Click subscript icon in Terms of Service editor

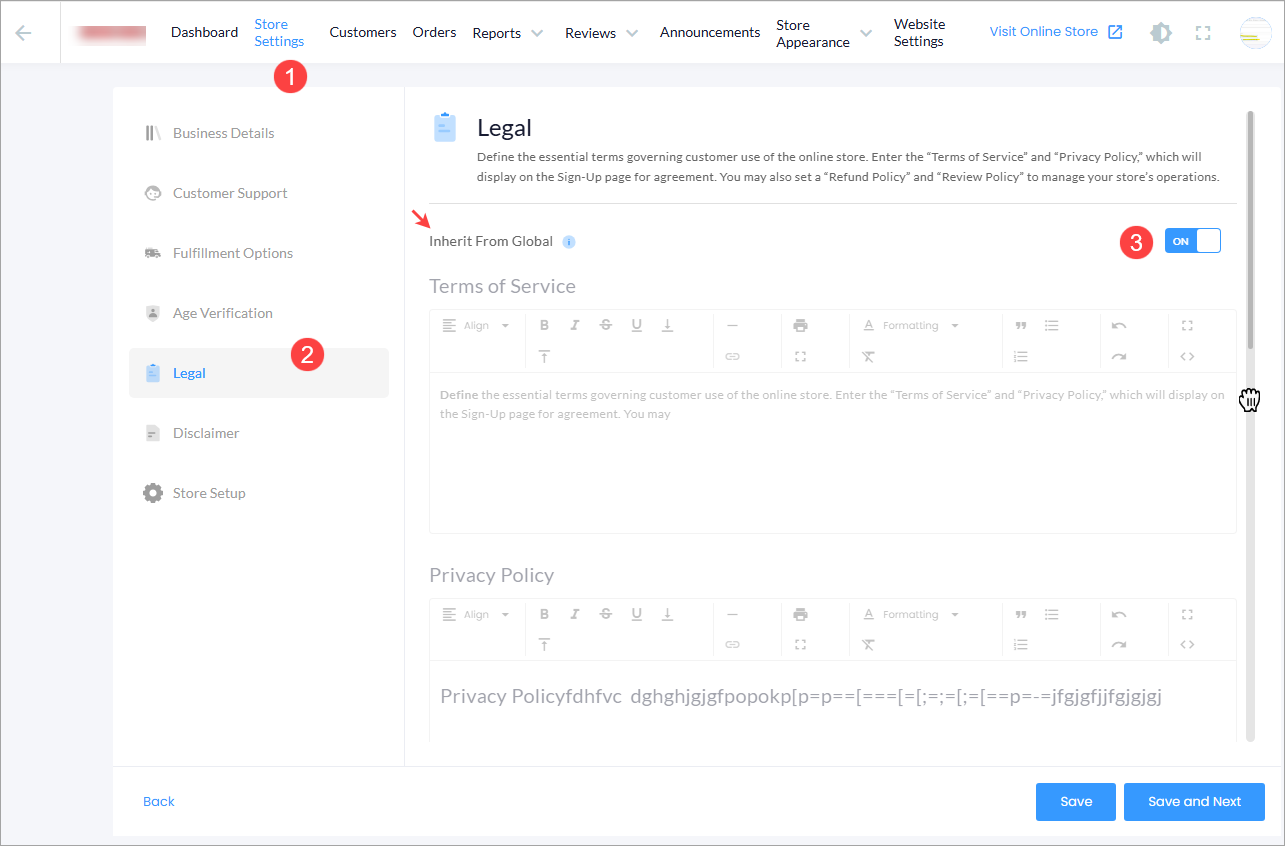(667, 325)
